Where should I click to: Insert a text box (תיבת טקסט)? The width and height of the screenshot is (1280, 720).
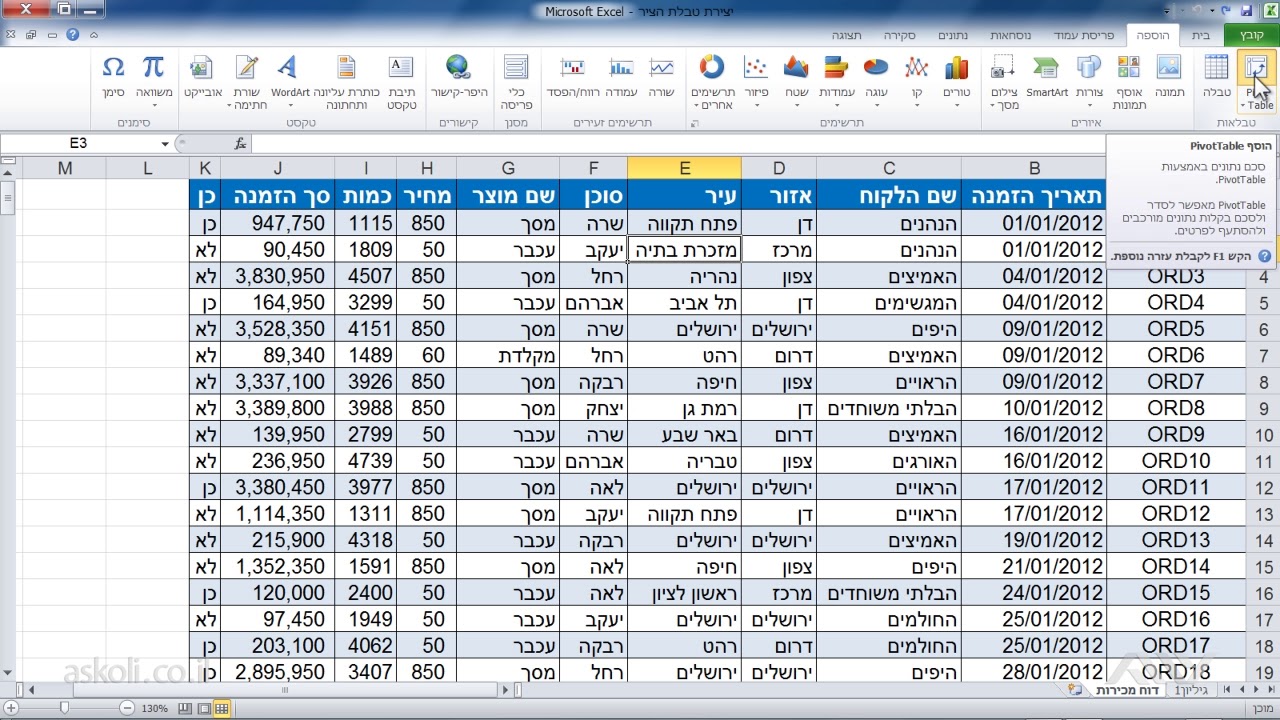tap(401, 80)
